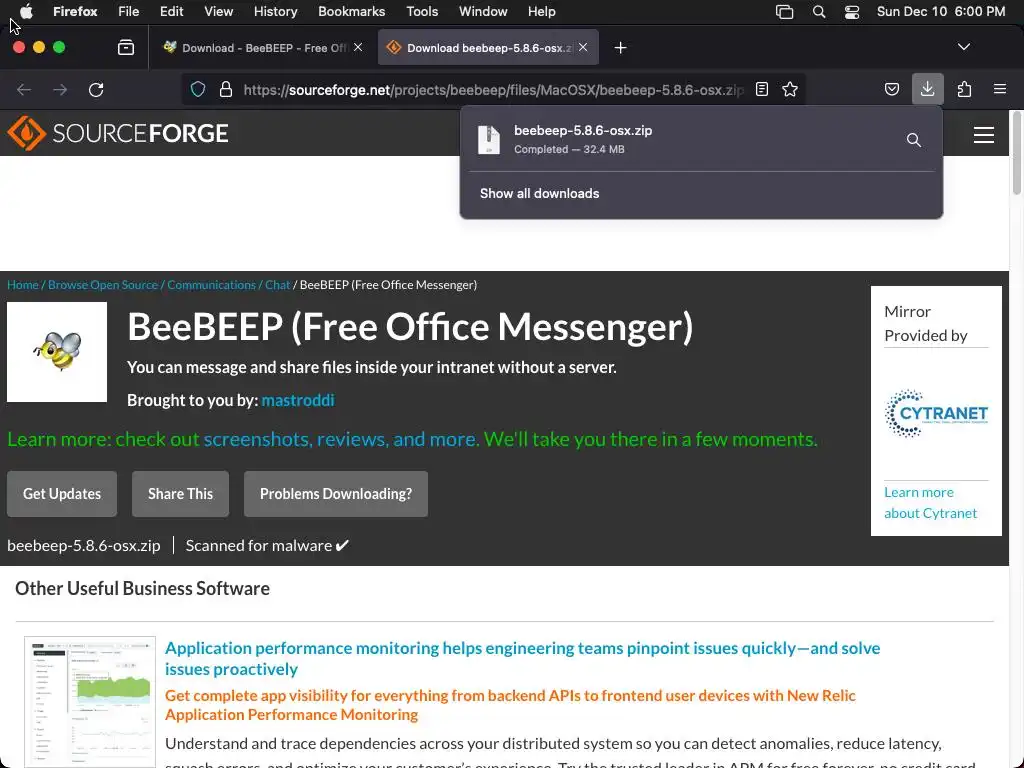Click the page vertical scrollbar
Viewport: 1024px width, 768px height.
click(x=1016, y=153)
